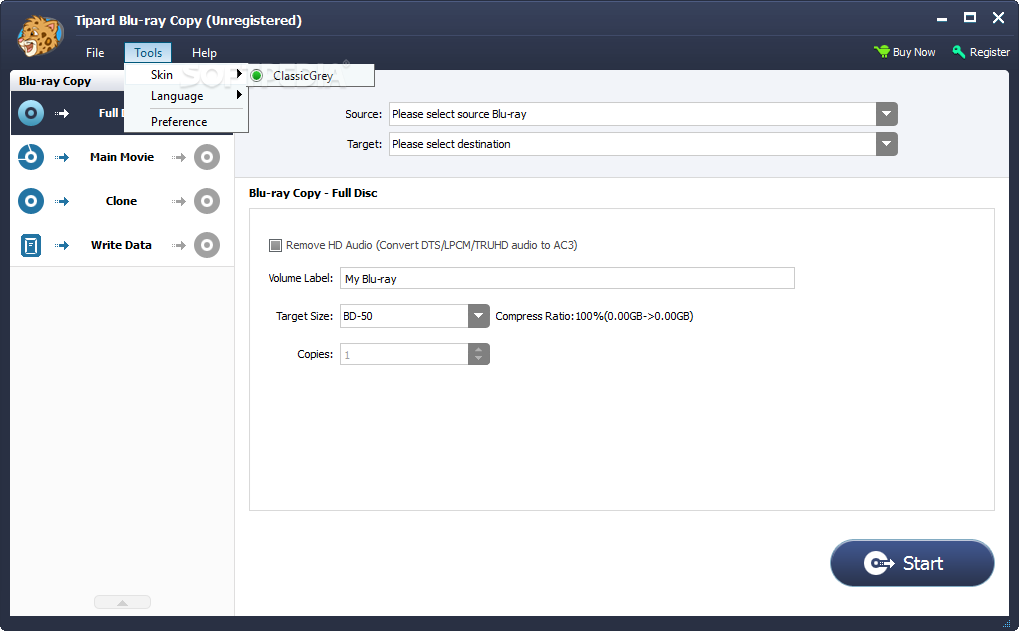
Task: Click the Write Data file icon
Action: tap(31, 245)
